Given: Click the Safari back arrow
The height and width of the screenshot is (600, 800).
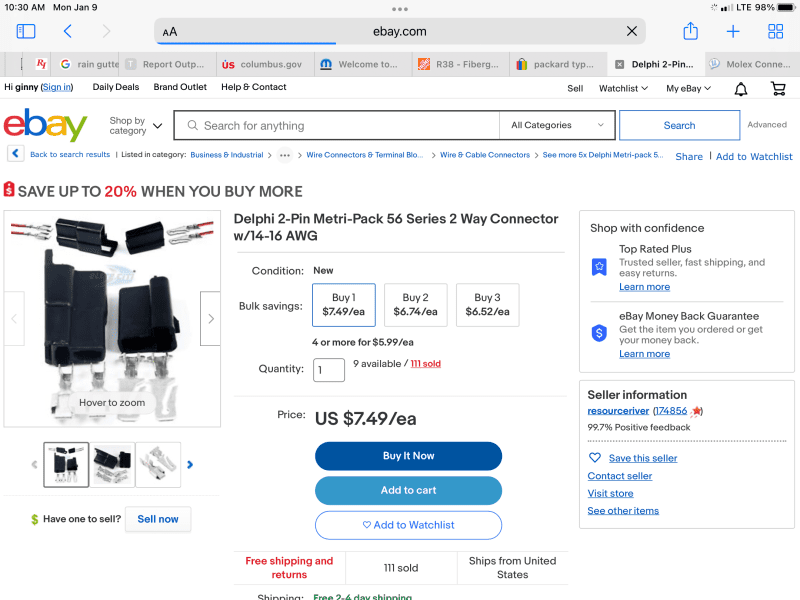Looking at the screenshot, I should tap(67, 32).
